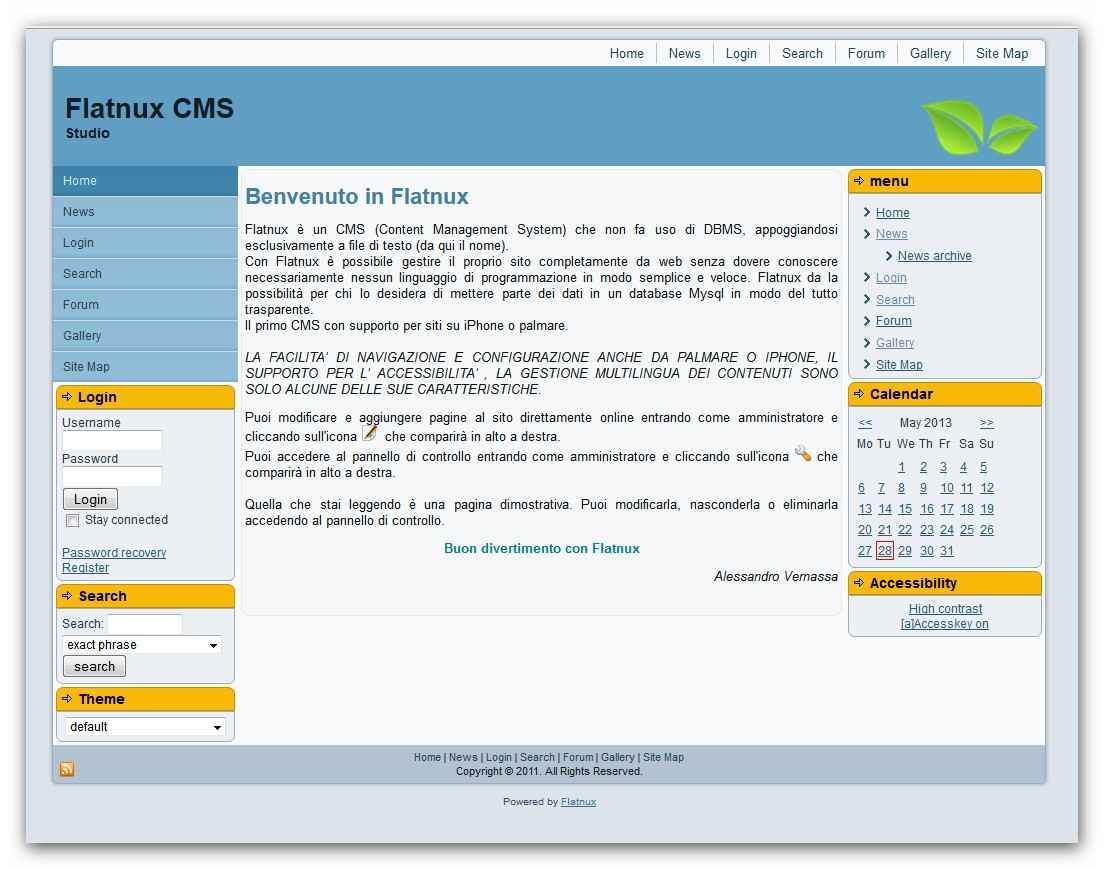
Task: Open News in top navigation bar
Action: pos(684,54)
